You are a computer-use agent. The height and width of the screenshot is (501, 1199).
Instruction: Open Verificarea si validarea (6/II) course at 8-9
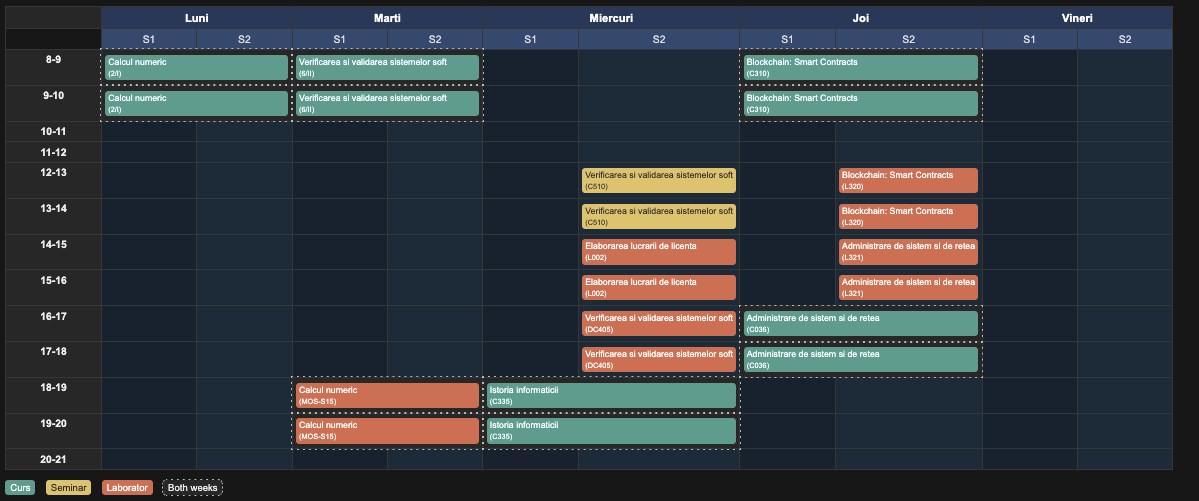pyautogui.click(x=388, y=67)
